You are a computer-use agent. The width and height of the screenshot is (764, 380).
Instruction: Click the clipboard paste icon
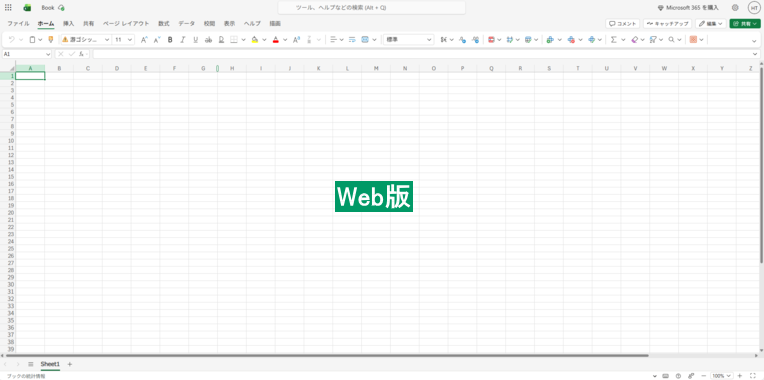[x=32, y=40]
